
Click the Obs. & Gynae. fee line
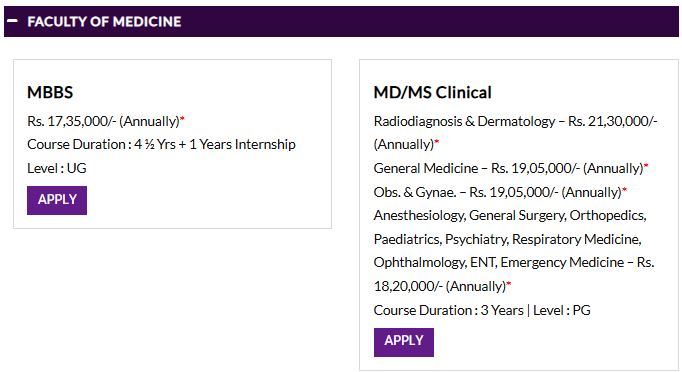(x=498, y=192)
